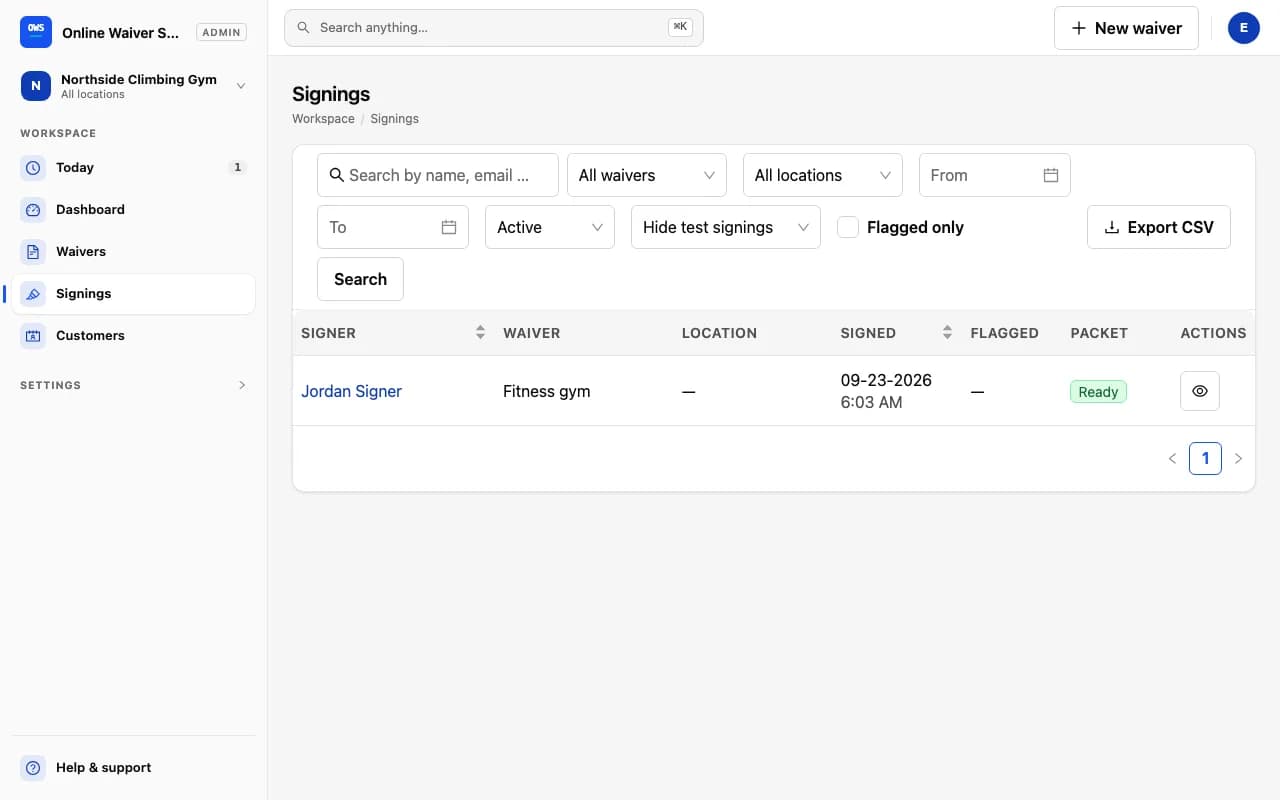
Task: Click the Workspace breadcrumb link
Action: (x=323, y=119)
